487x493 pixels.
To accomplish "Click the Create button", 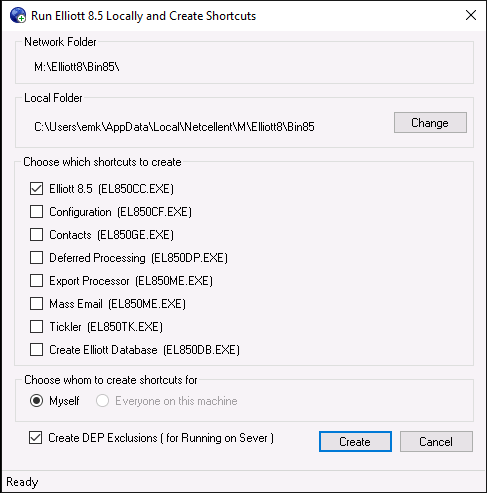I will click(x=355, y=442).
